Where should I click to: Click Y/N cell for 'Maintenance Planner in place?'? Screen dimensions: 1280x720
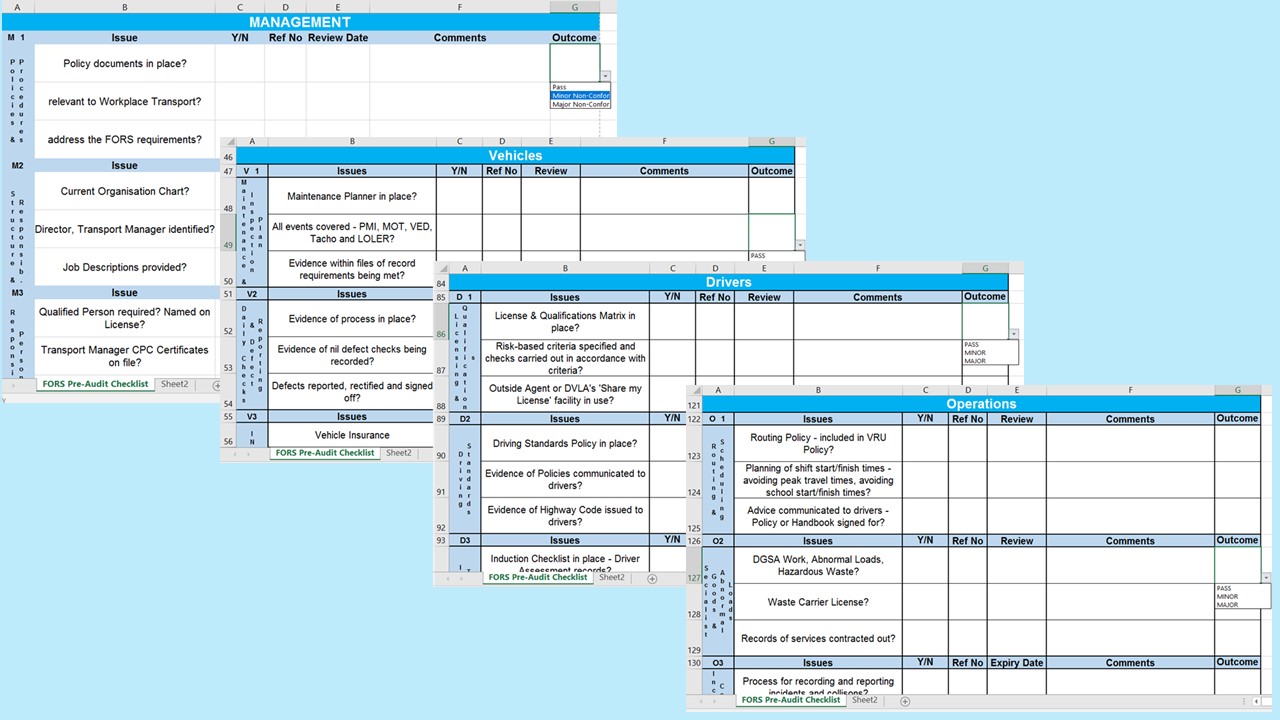[x=459, y=196]
